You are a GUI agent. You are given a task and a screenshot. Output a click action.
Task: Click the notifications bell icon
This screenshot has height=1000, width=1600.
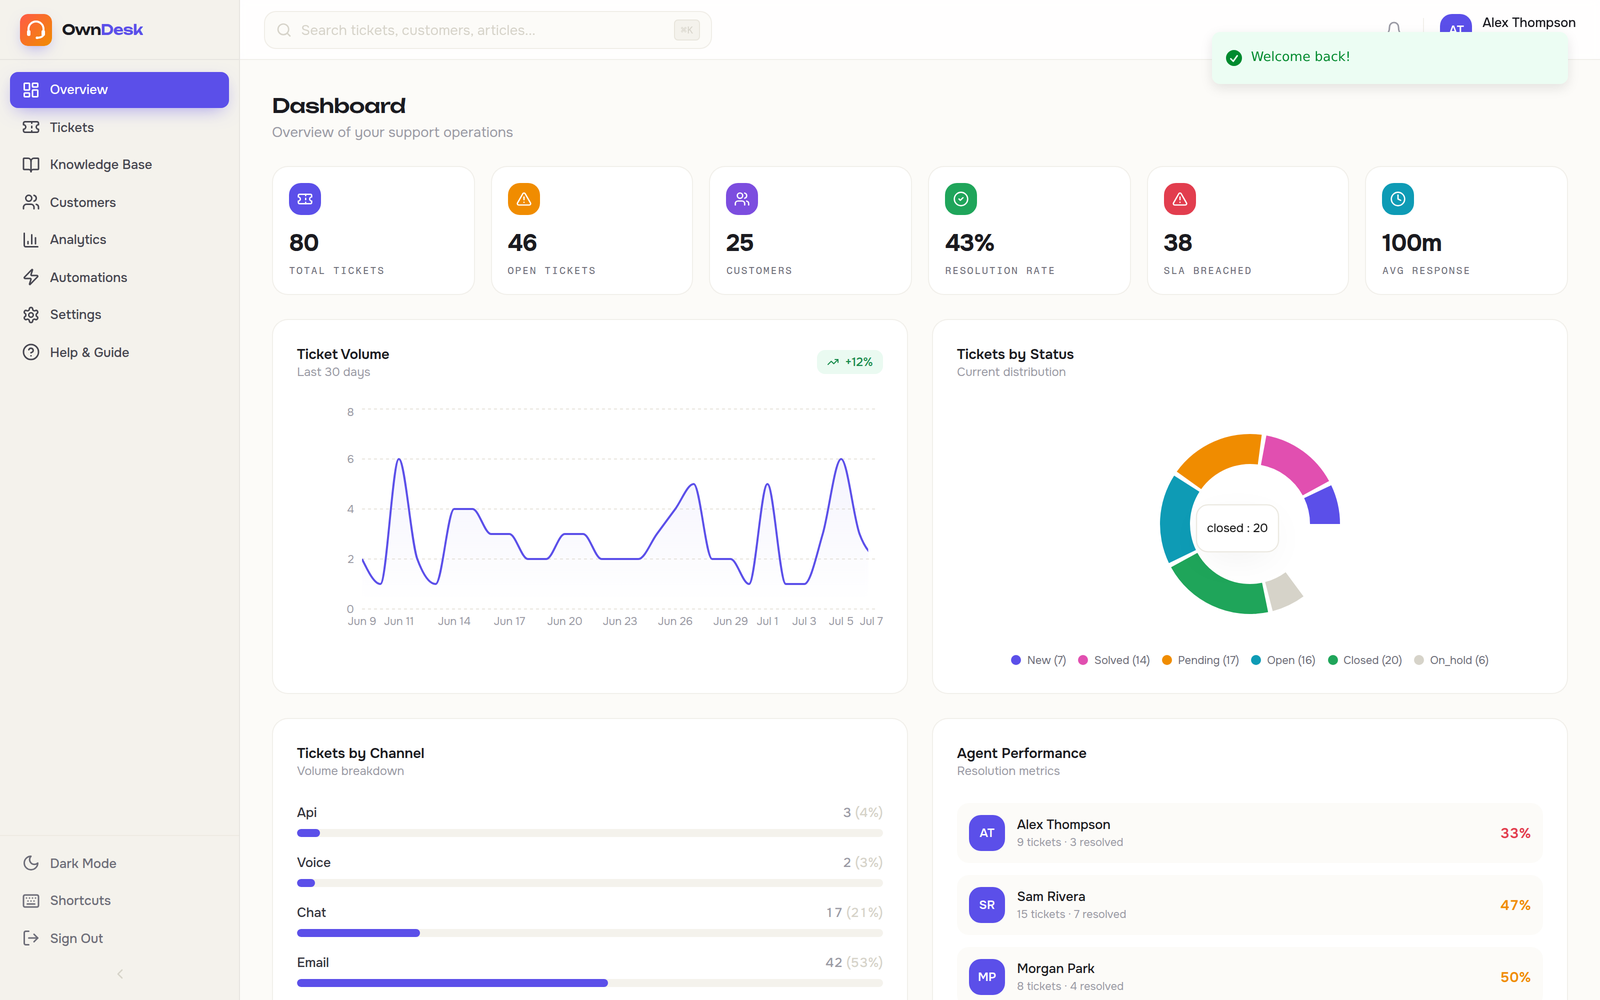coord(1394,29)
